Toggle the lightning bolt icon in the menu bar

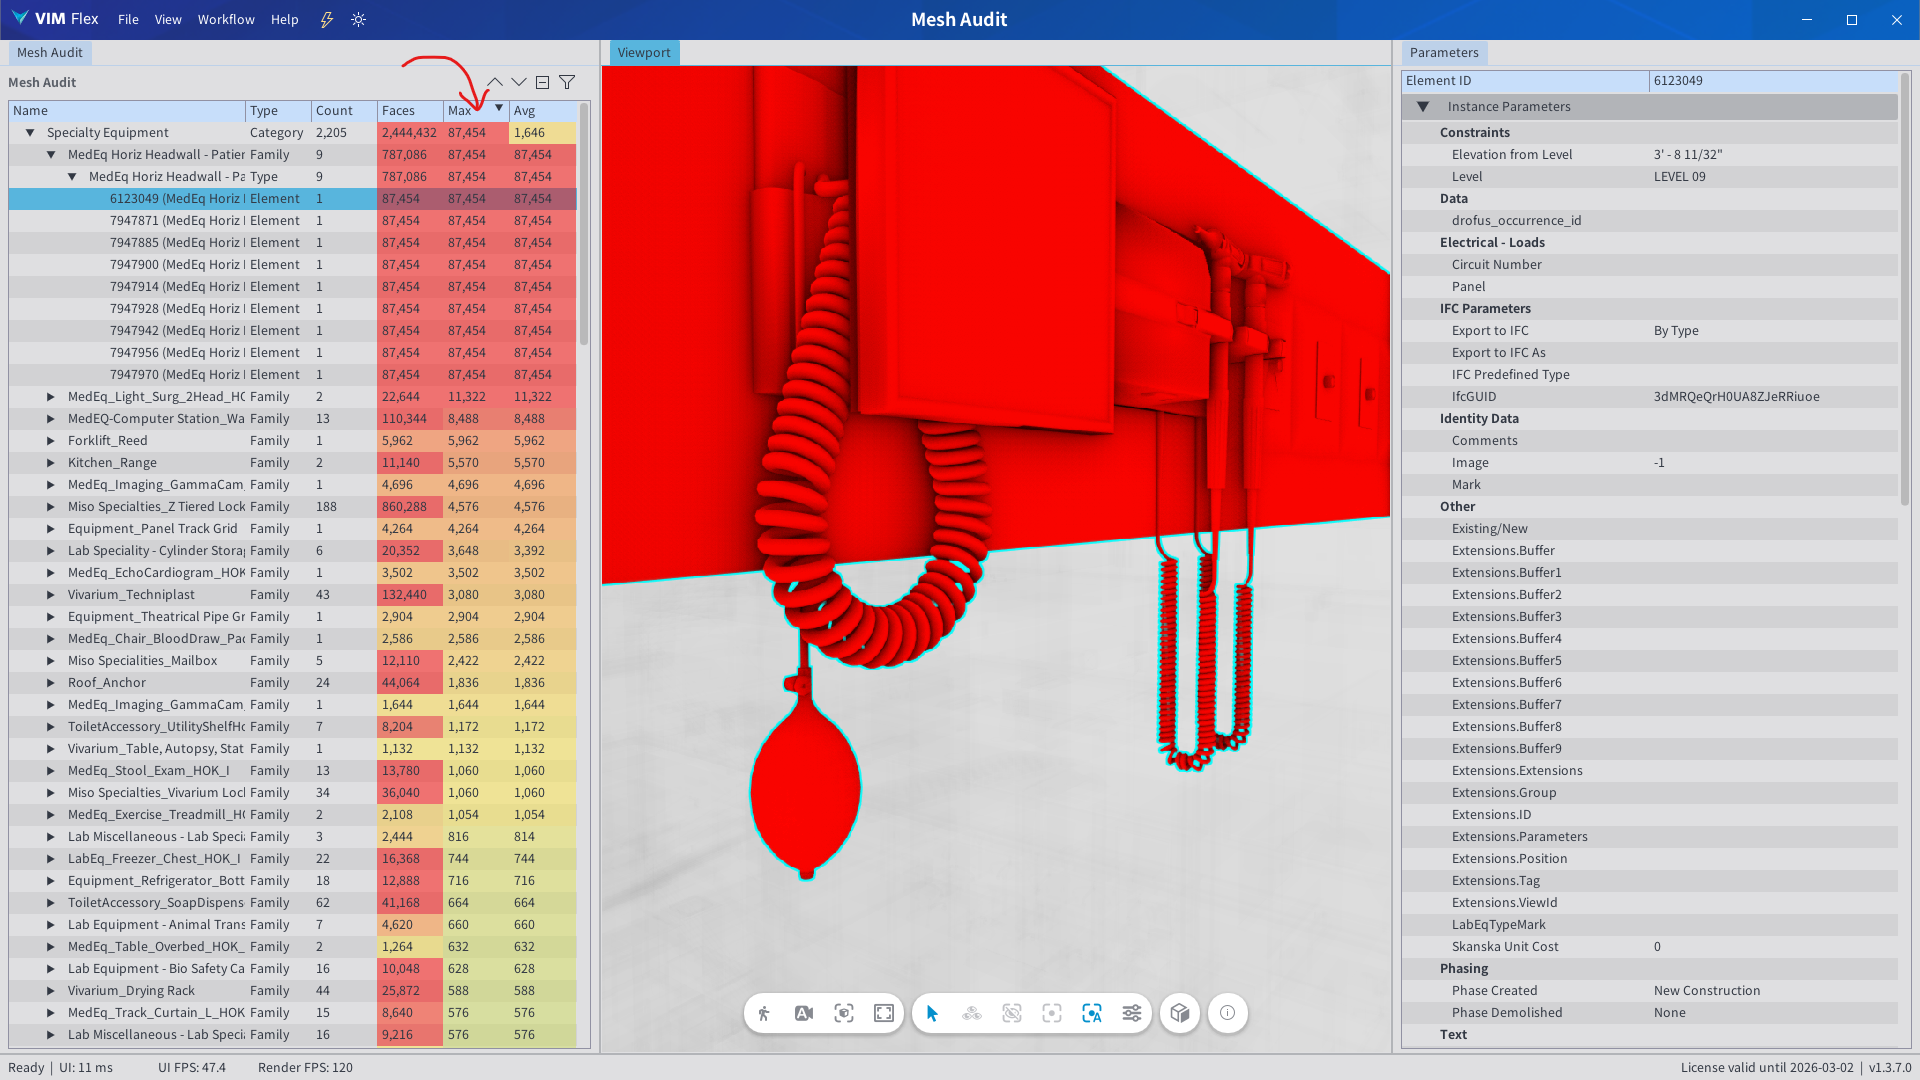[x=327, y=19]
